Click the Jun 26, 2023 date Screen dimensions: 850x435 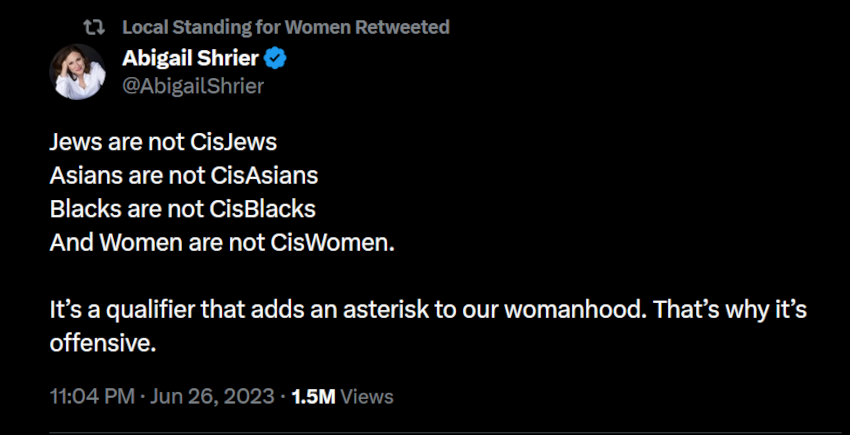(211, 396)
